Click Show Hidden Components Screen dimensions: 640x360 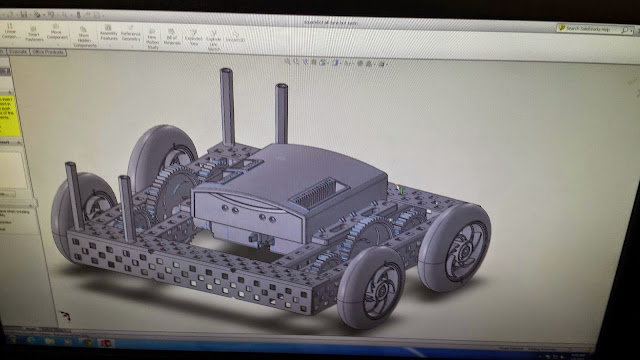(x=84, y=38)
